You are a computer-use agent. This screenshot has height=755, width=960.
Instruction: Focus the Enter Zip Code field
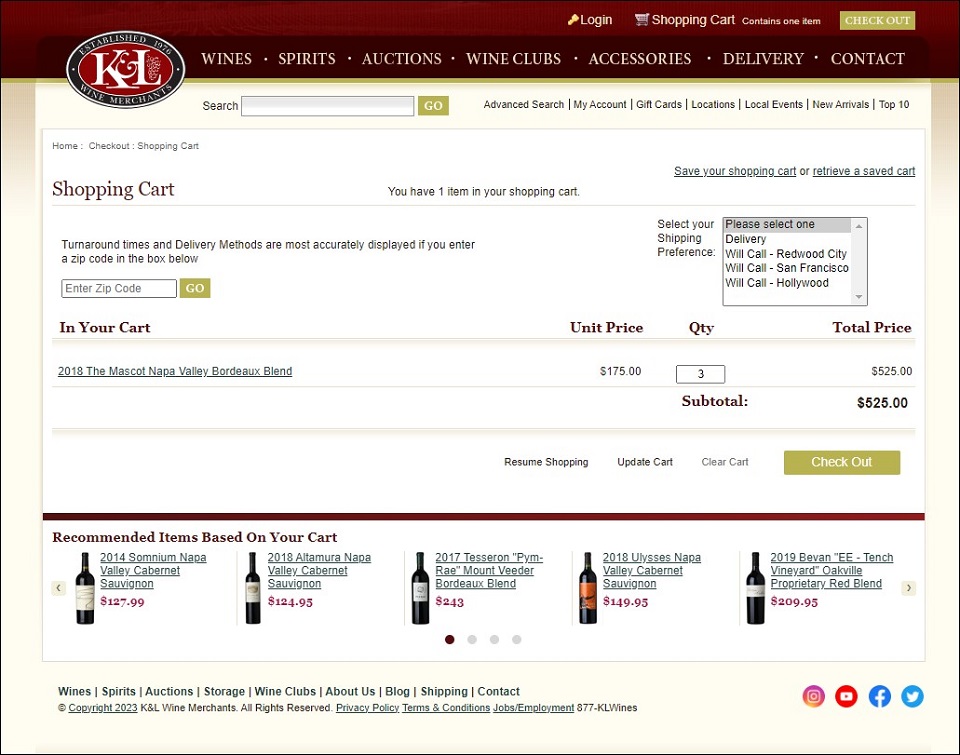119,288
